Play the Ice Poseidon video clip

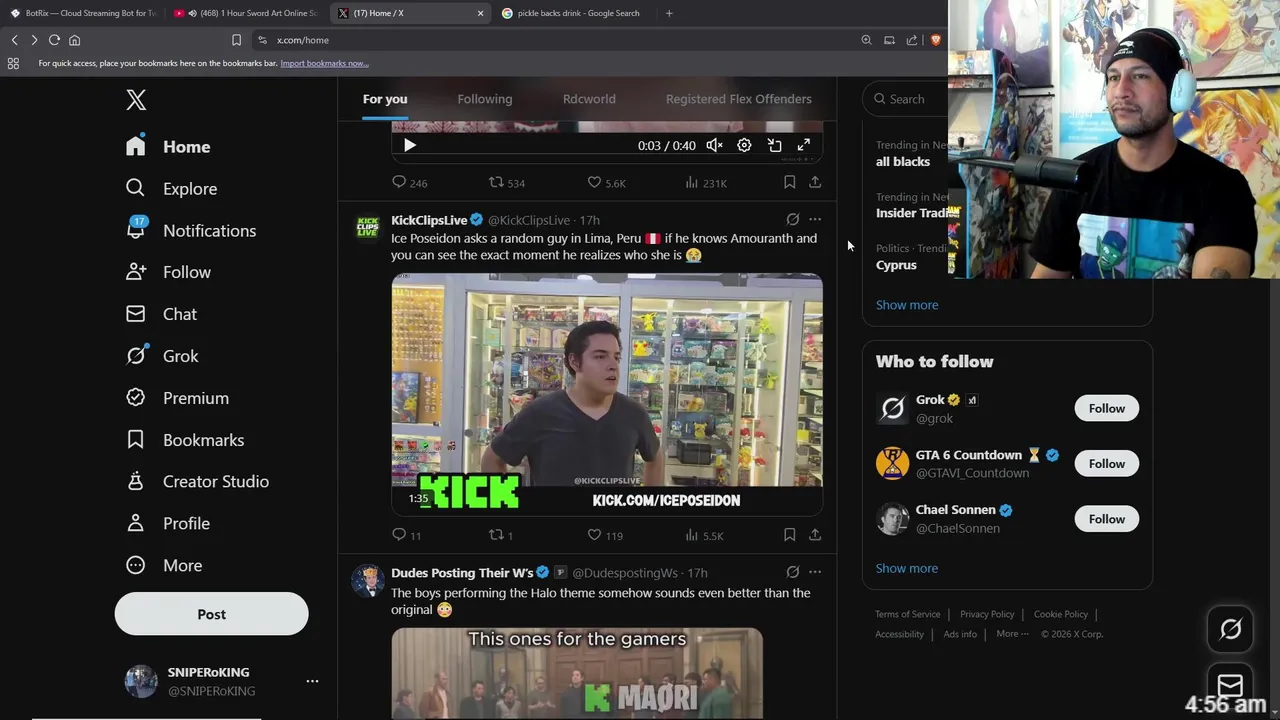(607, 394)
